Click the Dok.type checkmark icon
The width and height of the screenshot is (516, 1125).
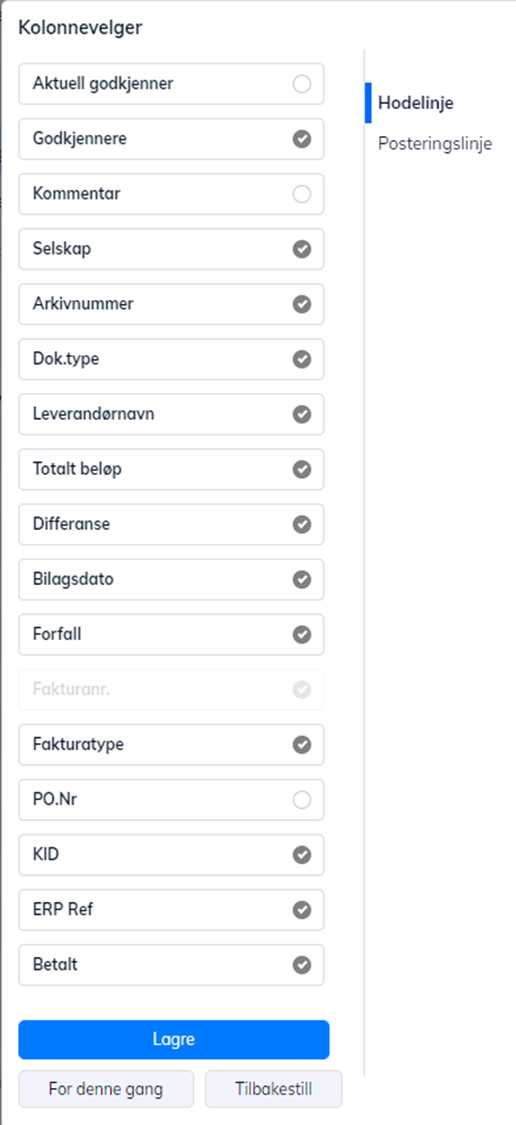(x=302, y=359)
